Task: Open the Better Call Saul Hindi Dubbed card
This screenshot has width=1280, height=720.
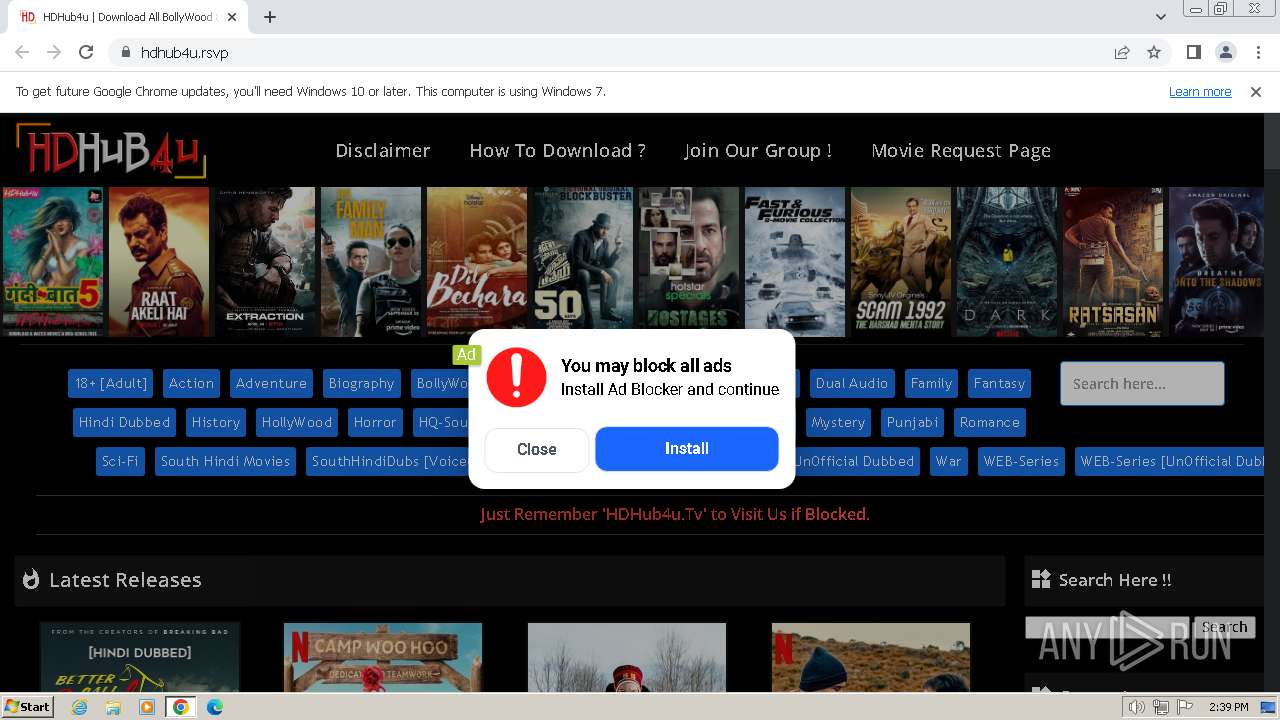Action: [x=140, y=657]
